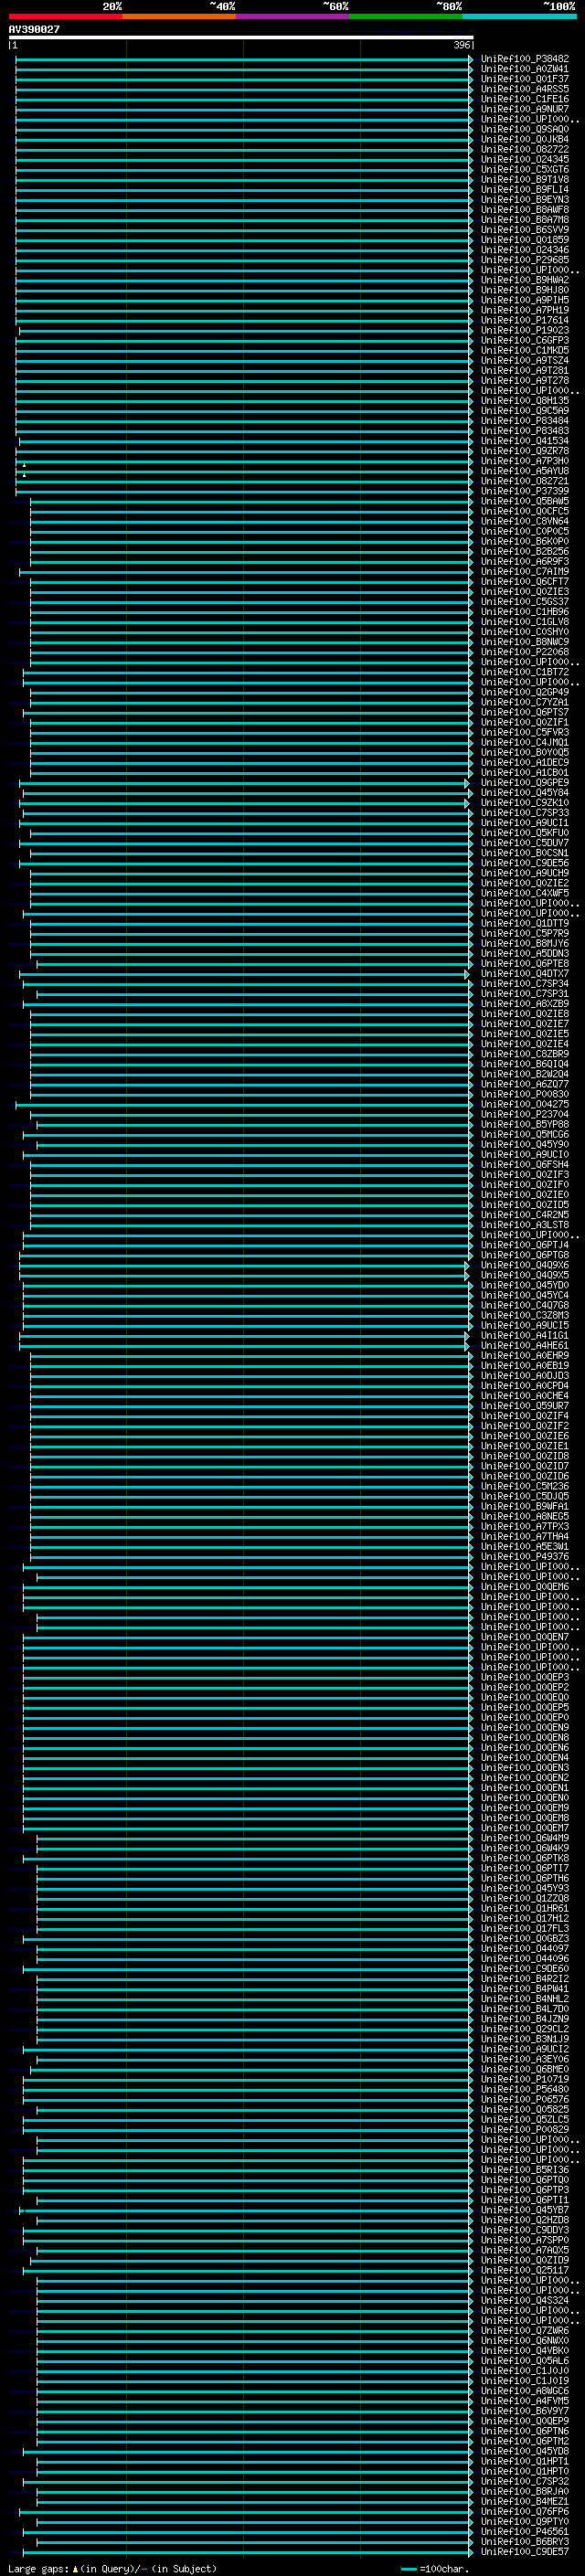The width and height of the screenshot is (585, 2576).
Task: Click the orange ~40% identity color segment
Action: tap(179, 16)
